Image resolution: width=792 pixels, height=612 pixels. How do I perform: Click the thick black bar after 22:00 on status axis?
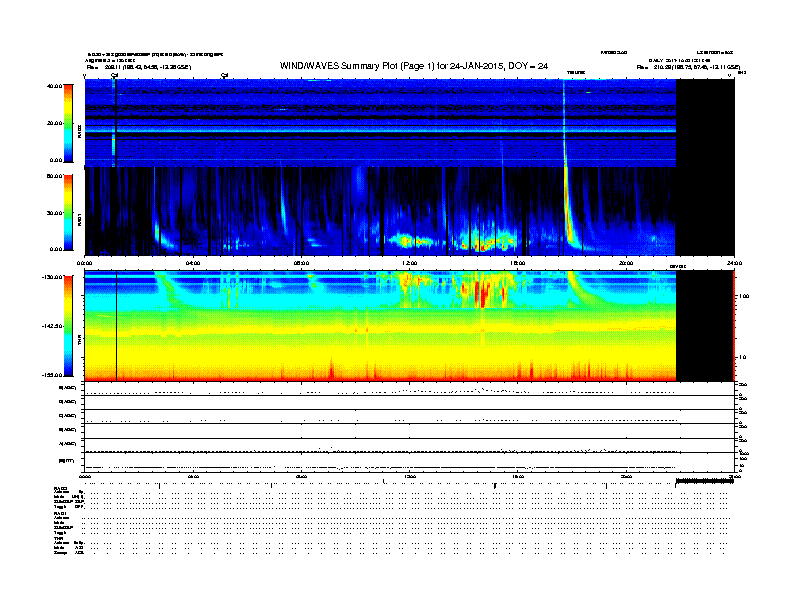[705, 482]
